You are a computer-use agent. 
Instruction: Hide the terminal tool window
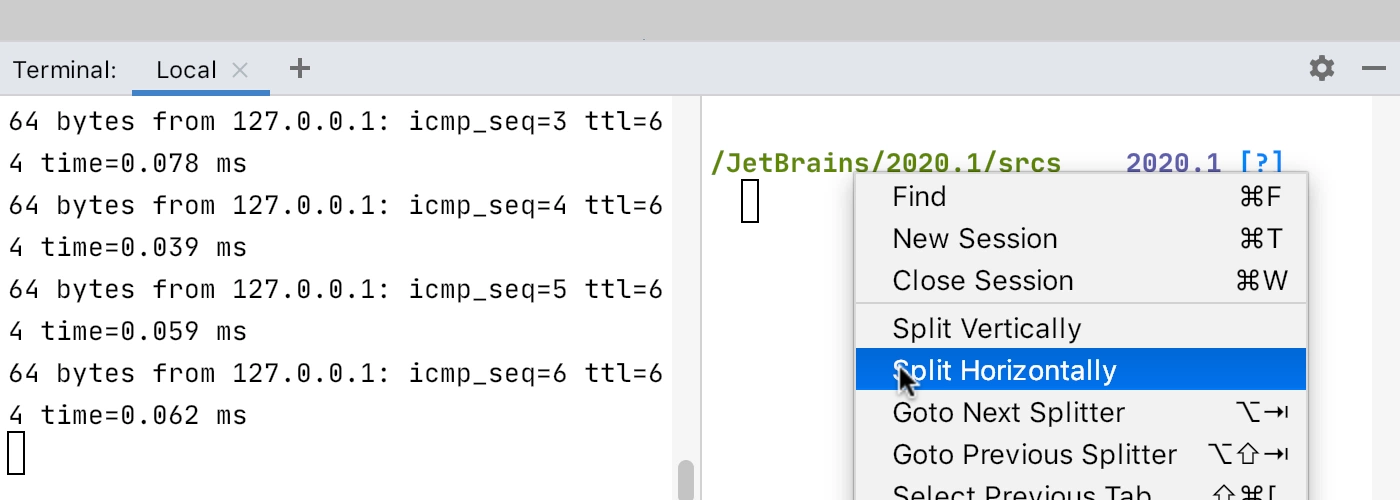[1373, 68]
